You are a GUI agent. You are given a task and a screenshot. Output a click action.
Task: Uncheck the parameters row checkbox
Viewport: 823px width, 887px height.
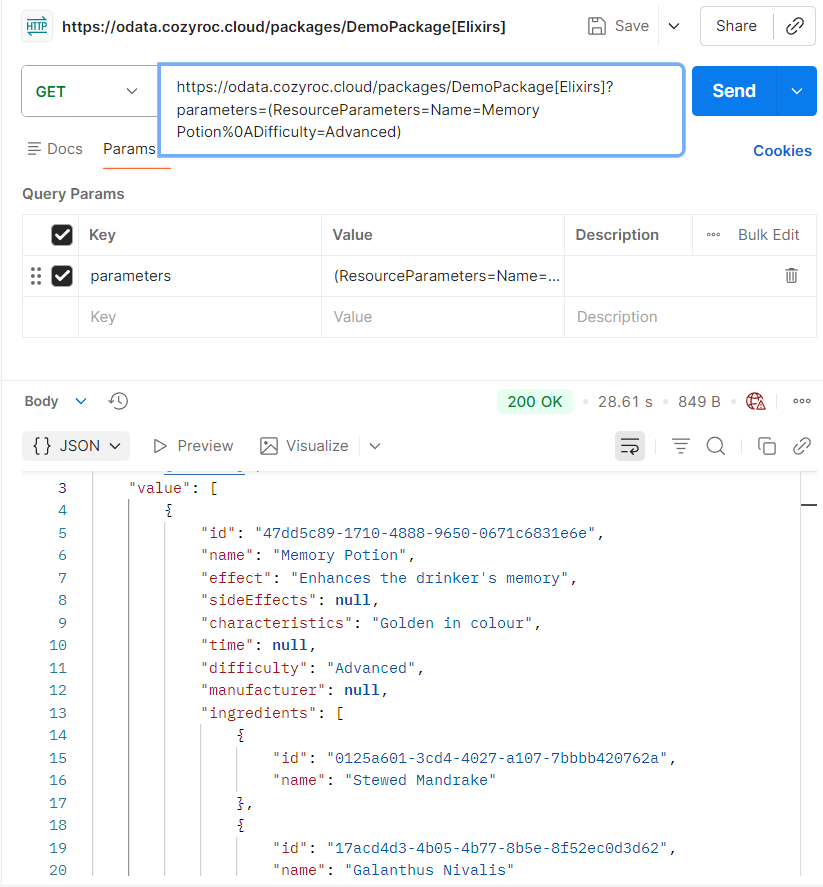(x=62, y=276)
